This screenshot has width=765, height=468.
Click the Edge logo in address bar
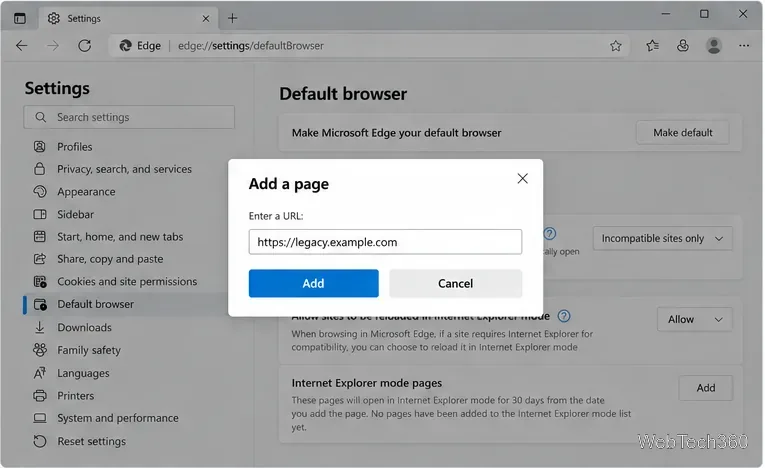(x=126, y=46)
